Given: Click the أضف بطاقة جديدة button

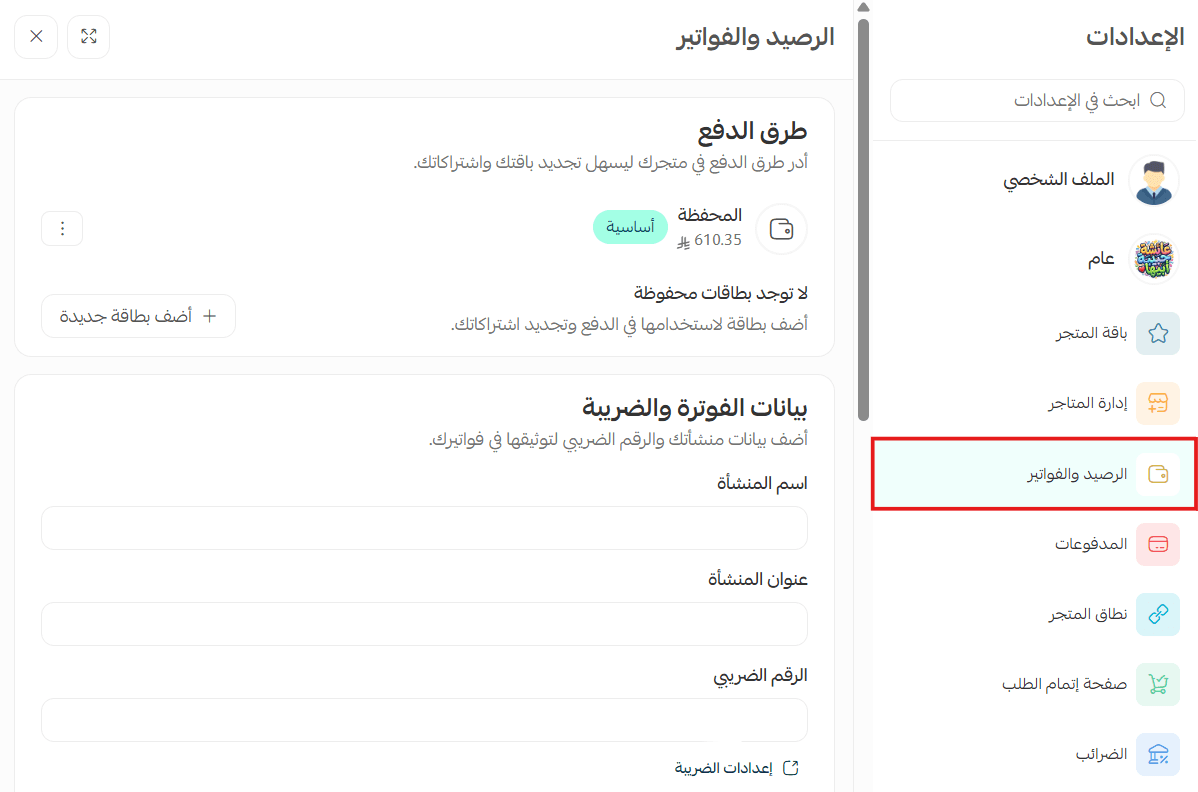Looking at the screenshot, I should [138, 316].
